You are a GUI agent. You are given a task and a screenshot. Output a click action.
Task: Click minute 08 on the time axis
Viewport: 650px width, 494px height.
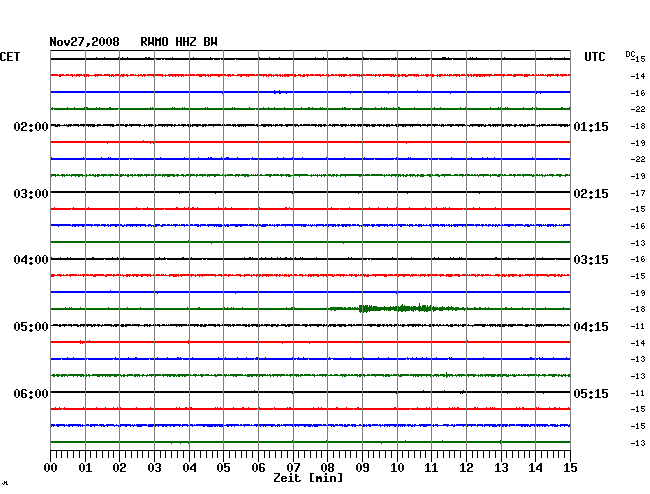tap(327, 467)
